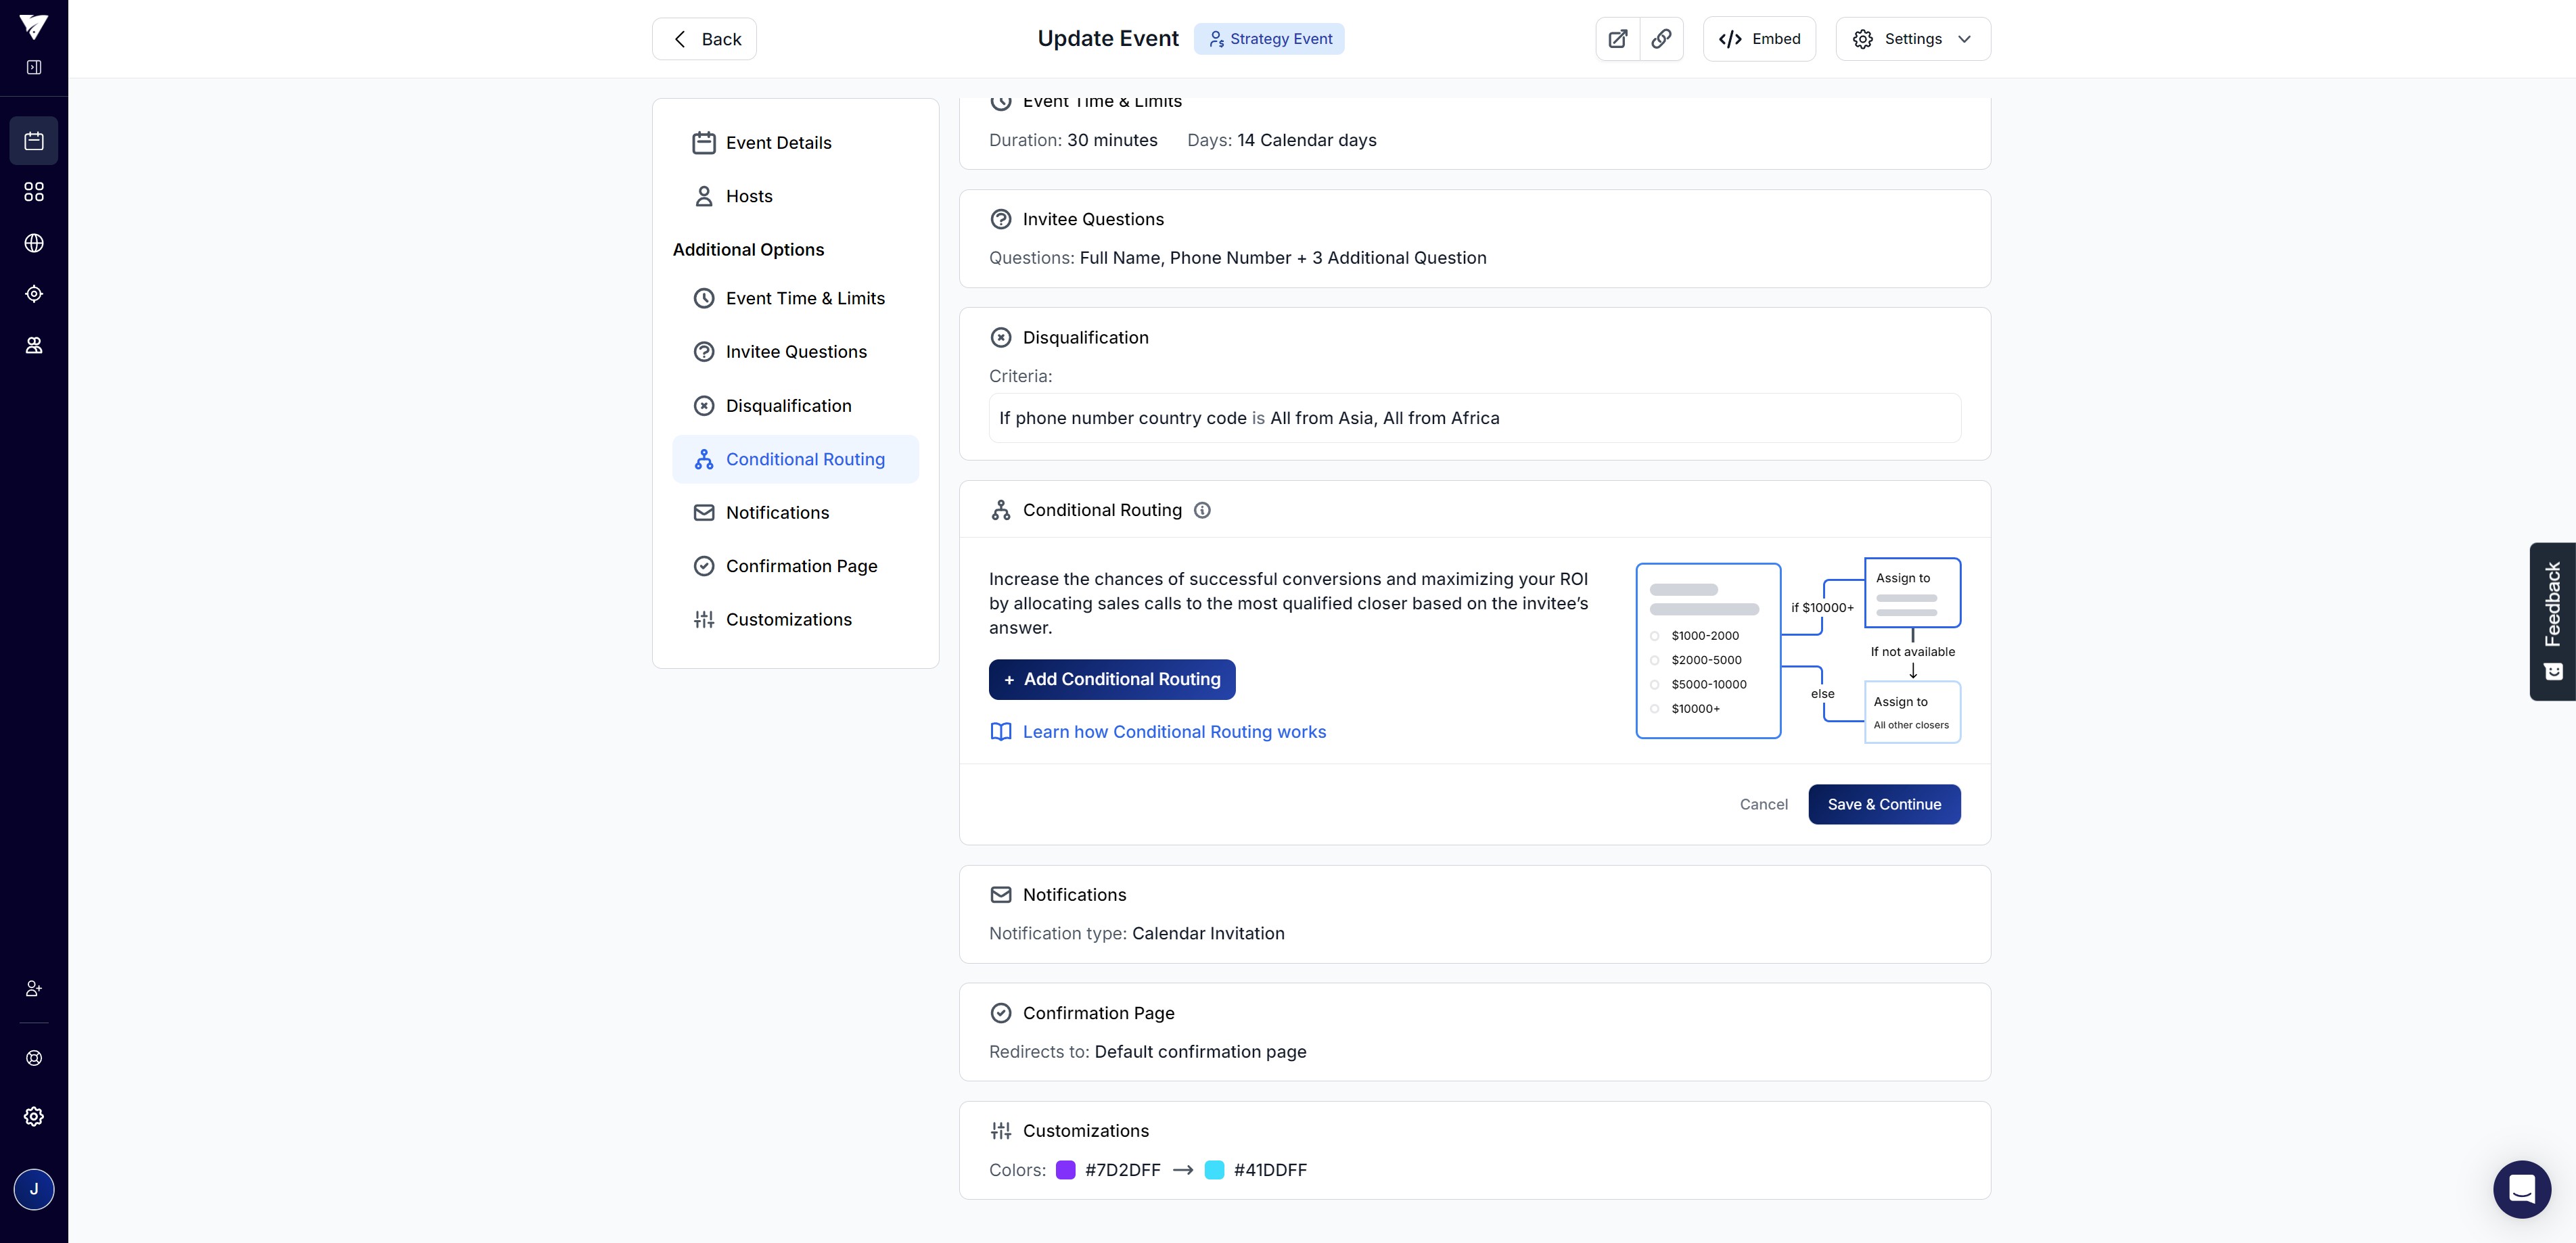The image size is (2576, 1243).
Task: Select Confirmation Page in side menu
Action: 800,566
